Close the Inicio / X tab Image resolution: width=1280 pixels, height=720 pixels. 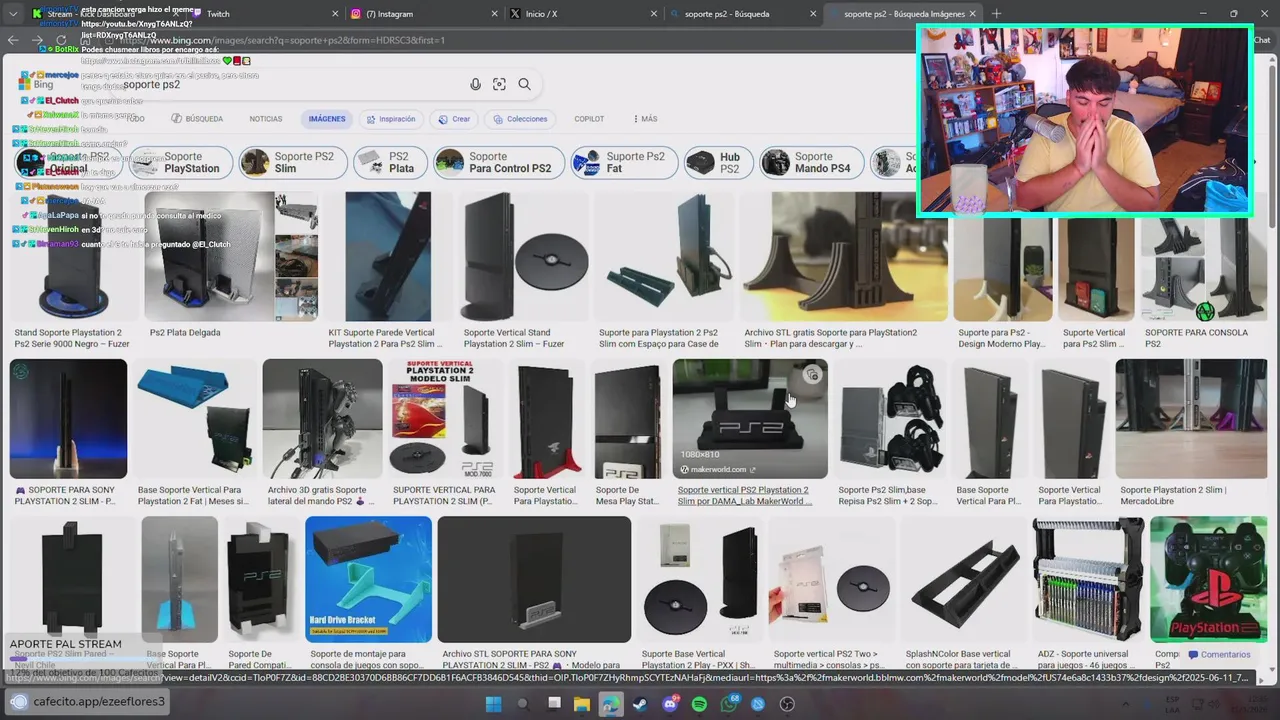point(654,14)
